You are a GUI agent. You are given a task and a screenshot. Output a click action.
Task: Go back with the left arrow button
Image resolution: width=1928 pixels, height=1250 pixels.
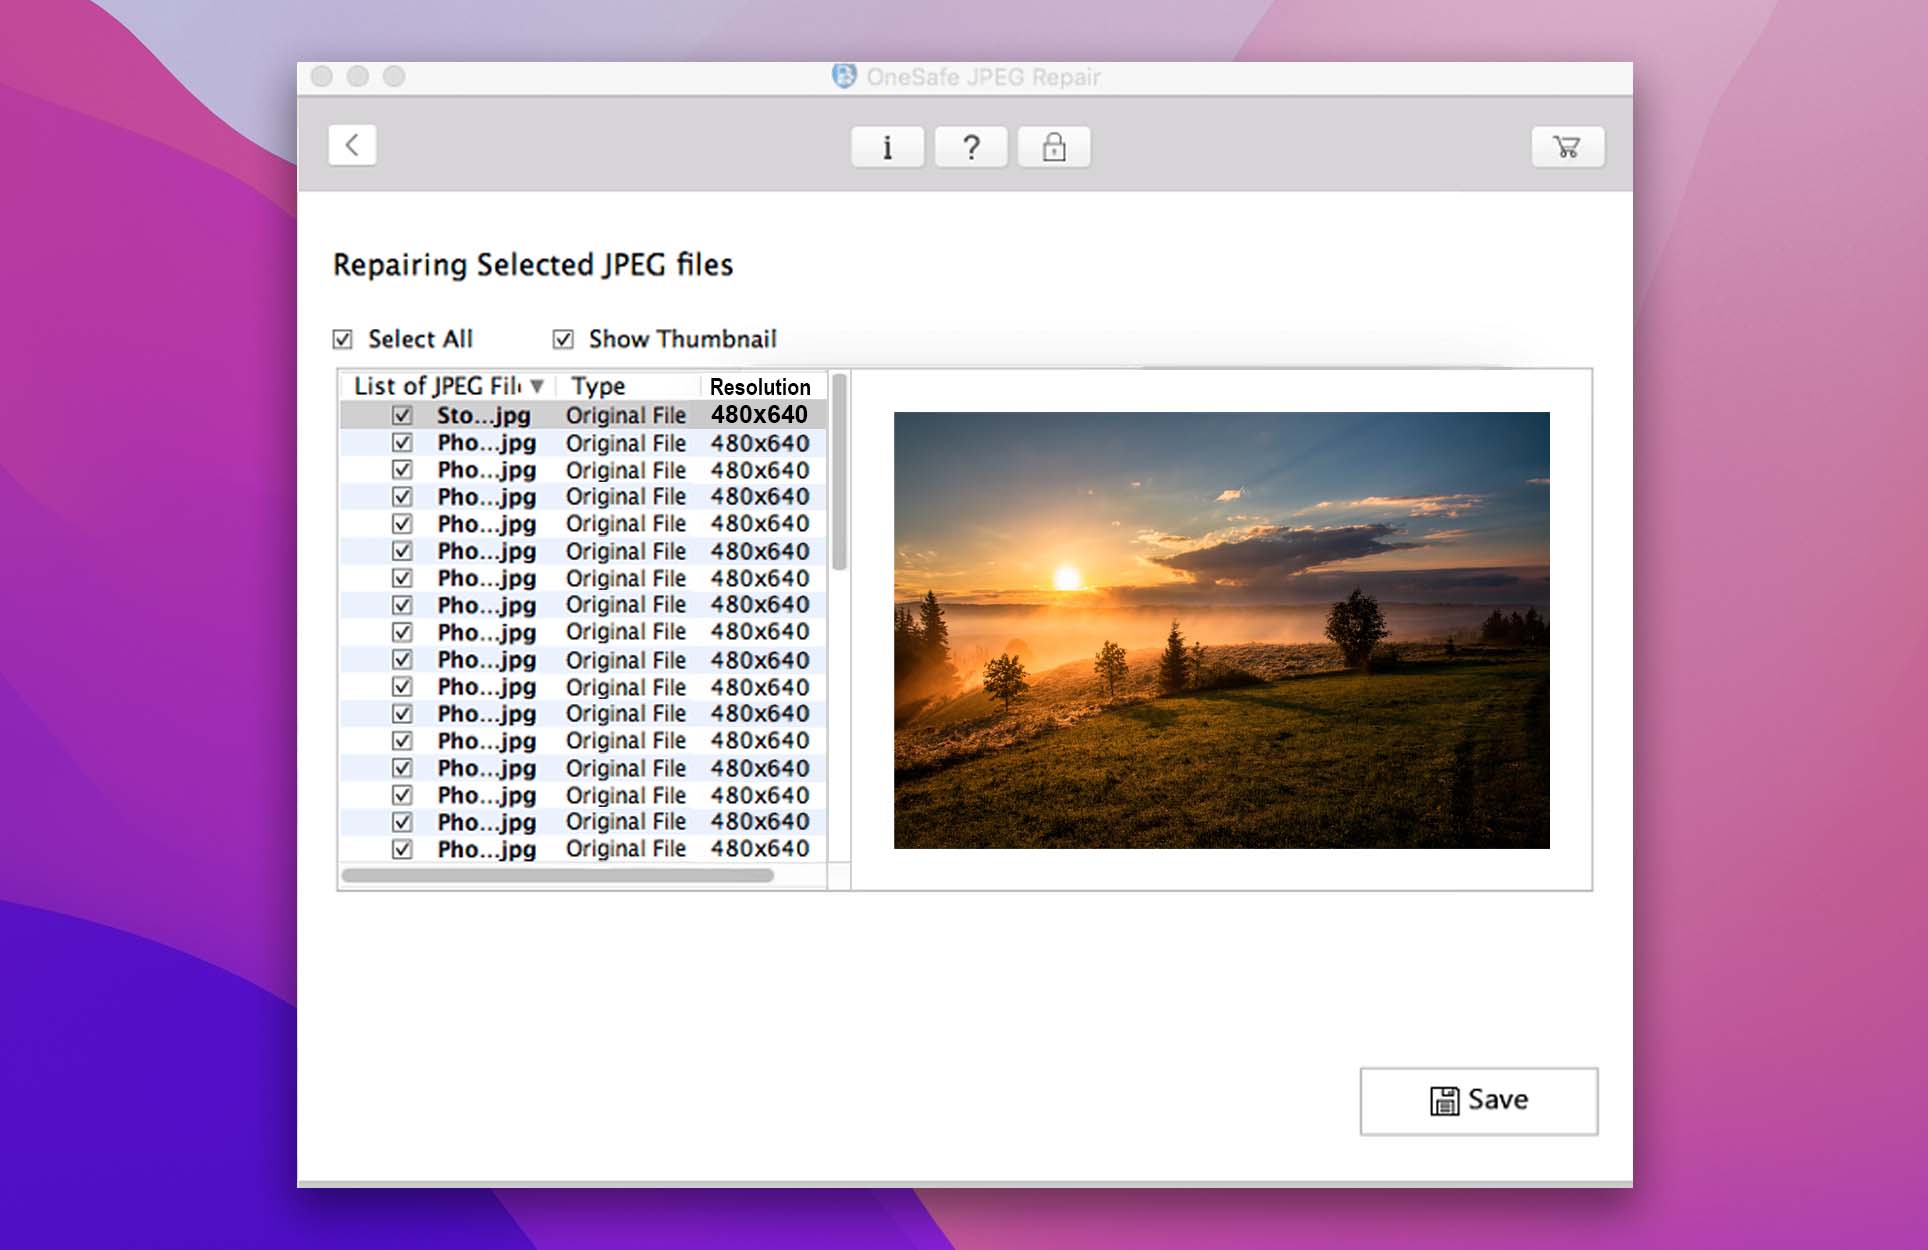(x=352, y=145)
